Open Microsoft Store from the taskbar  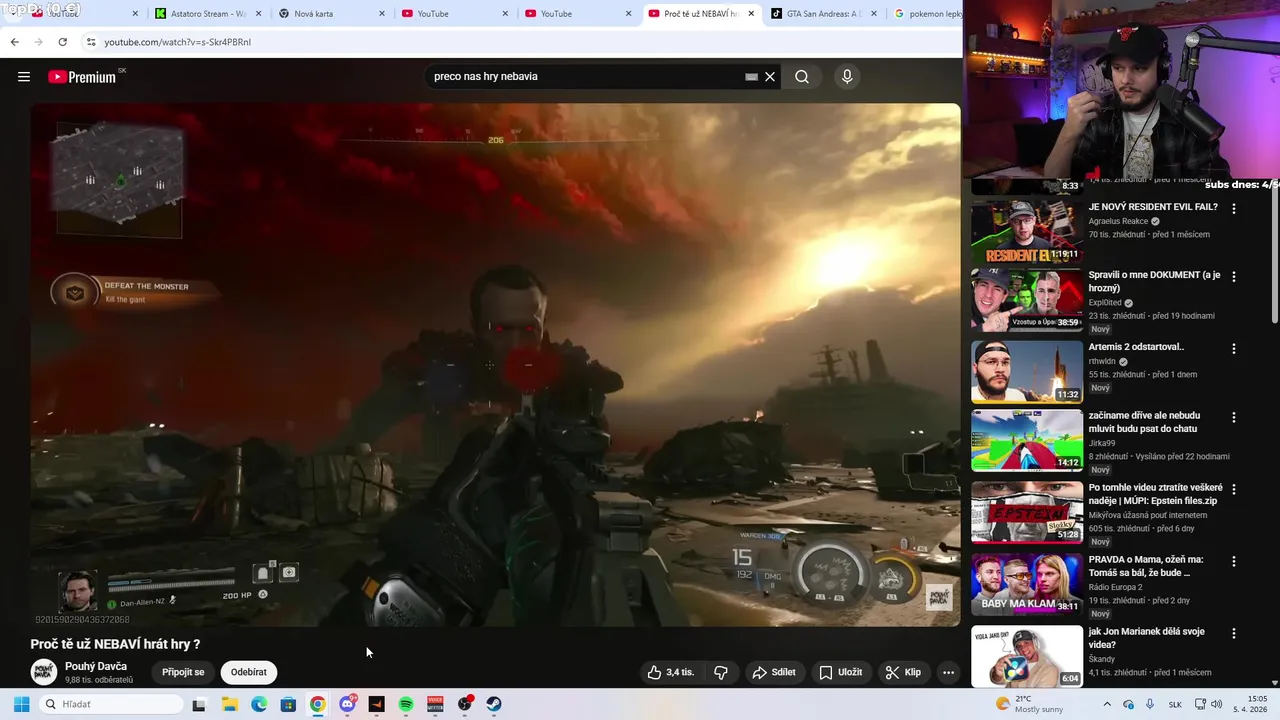pos(288,704)
